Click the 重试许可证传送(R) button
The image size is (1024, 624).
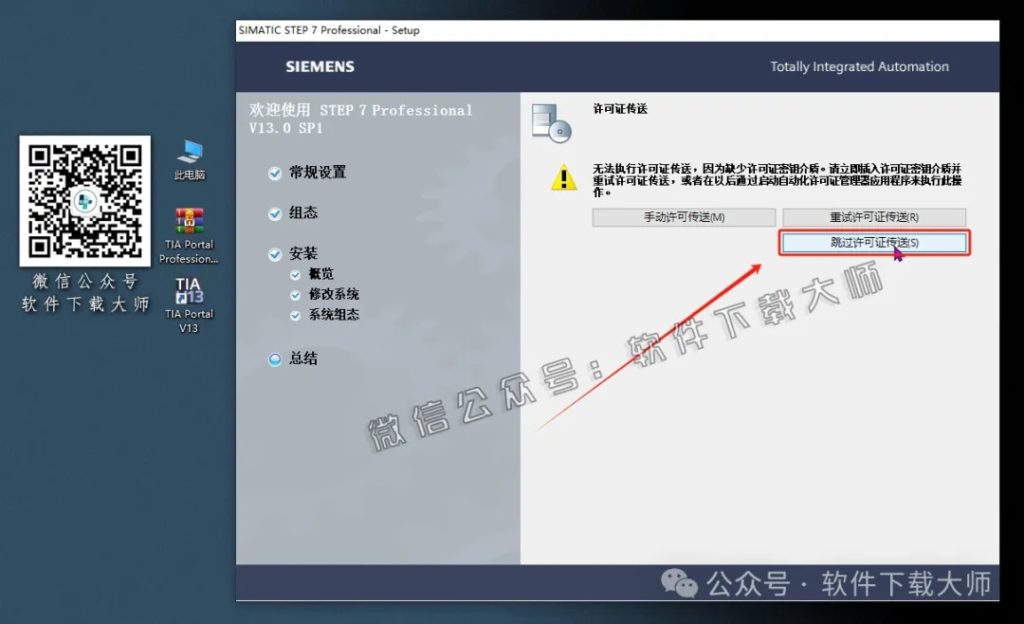click(874, 217)
